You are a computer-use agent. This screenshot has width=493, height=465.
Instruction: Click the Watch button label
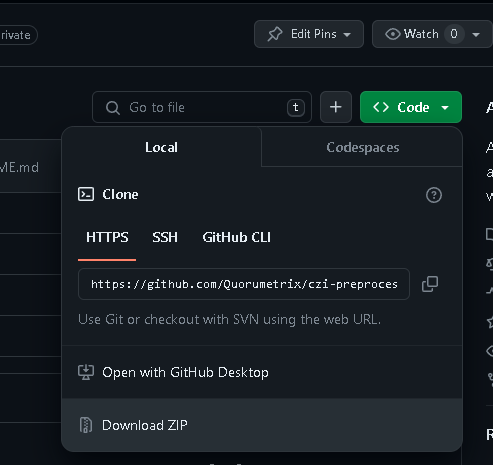pos(421,34)
